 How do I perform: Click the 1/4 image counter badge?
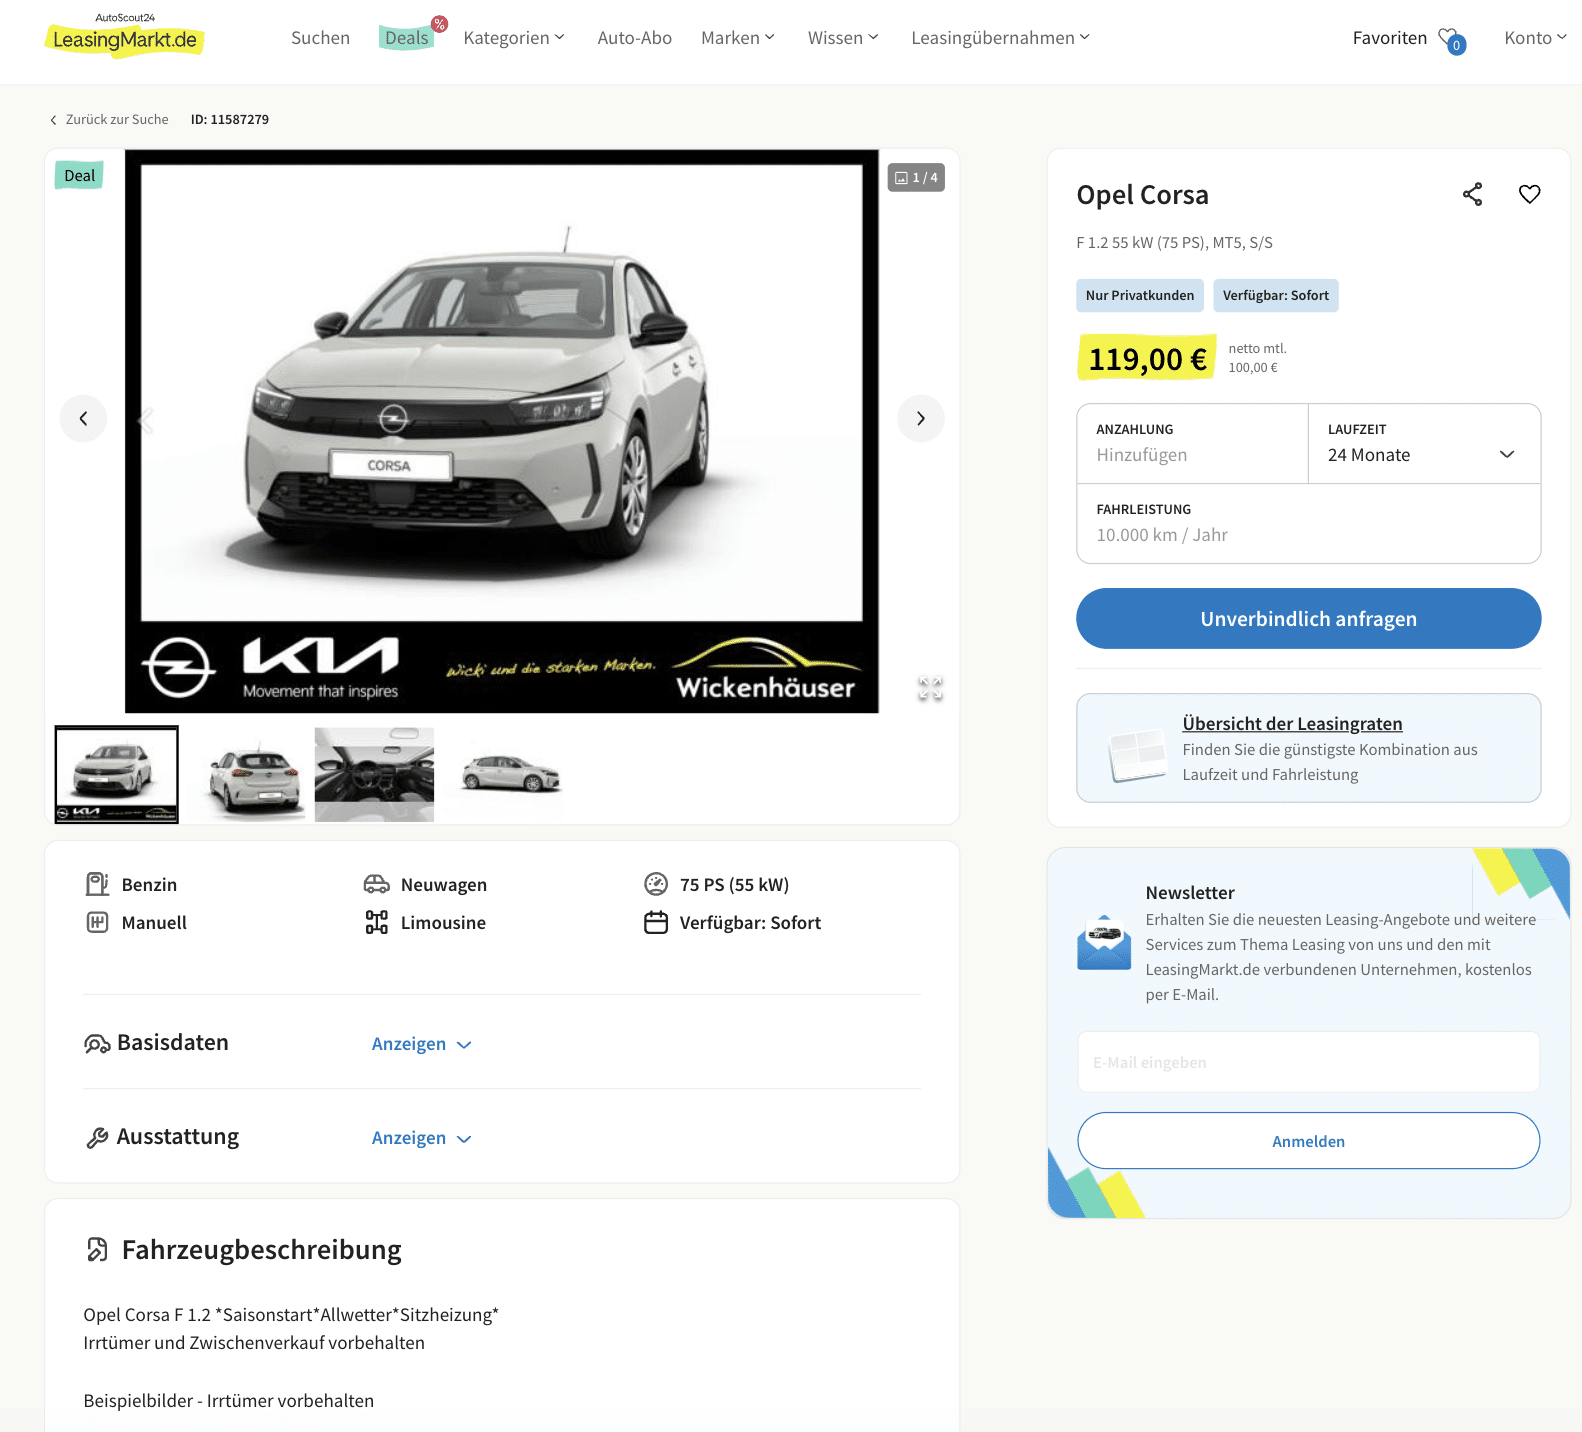(916, 177)
